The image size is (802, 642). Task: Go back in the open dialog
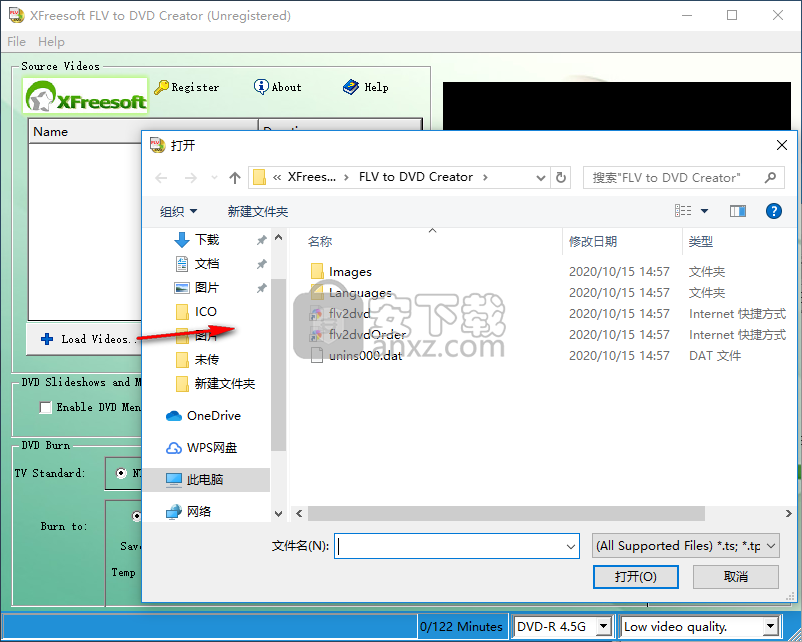162,178
